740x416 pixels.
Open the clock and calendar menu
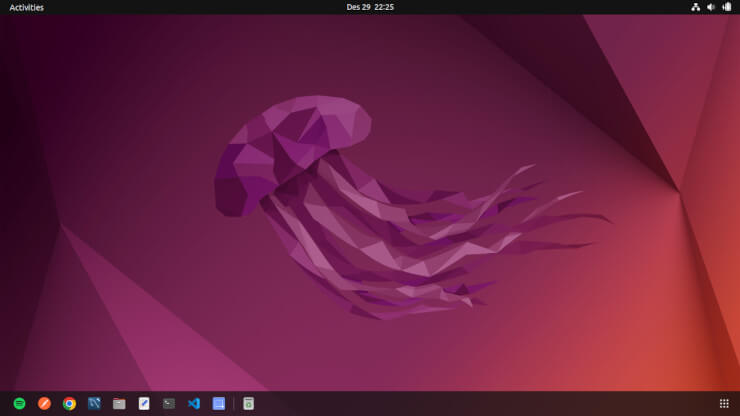(370, 7)
